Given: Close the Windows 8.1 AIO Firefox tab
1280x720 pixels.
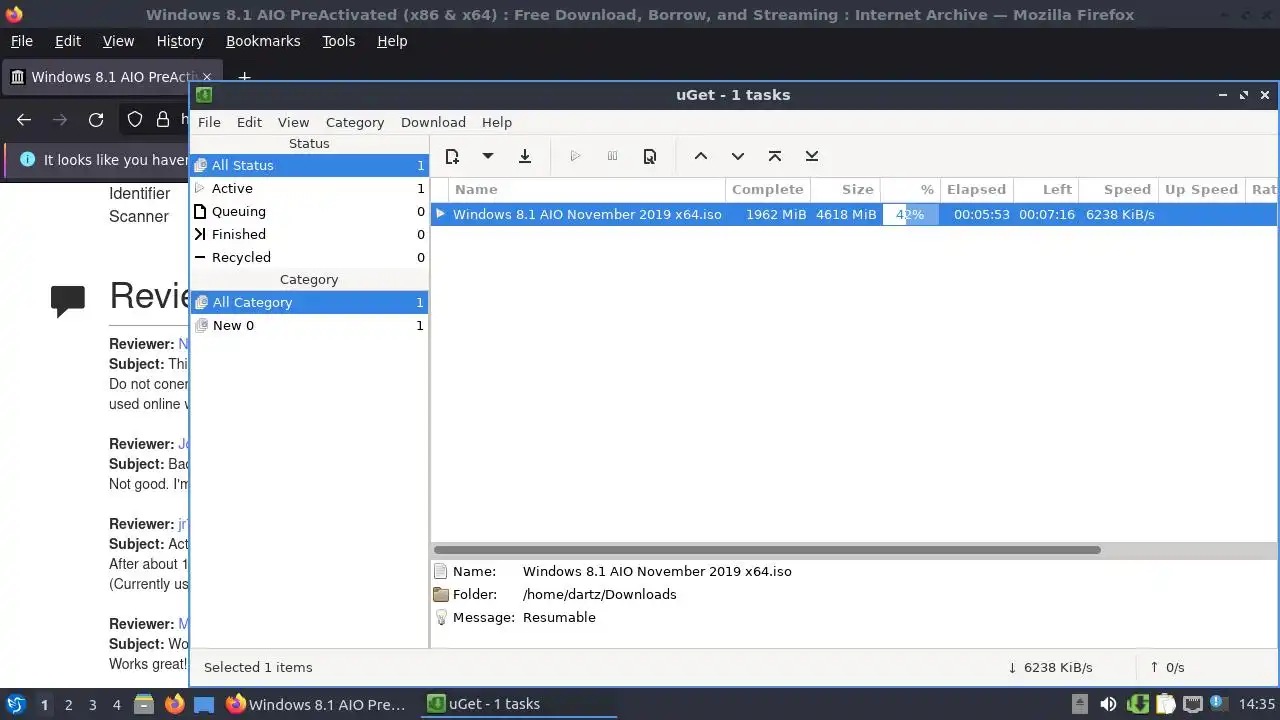Looking at the screenshot, I should [x=207, y=77].
